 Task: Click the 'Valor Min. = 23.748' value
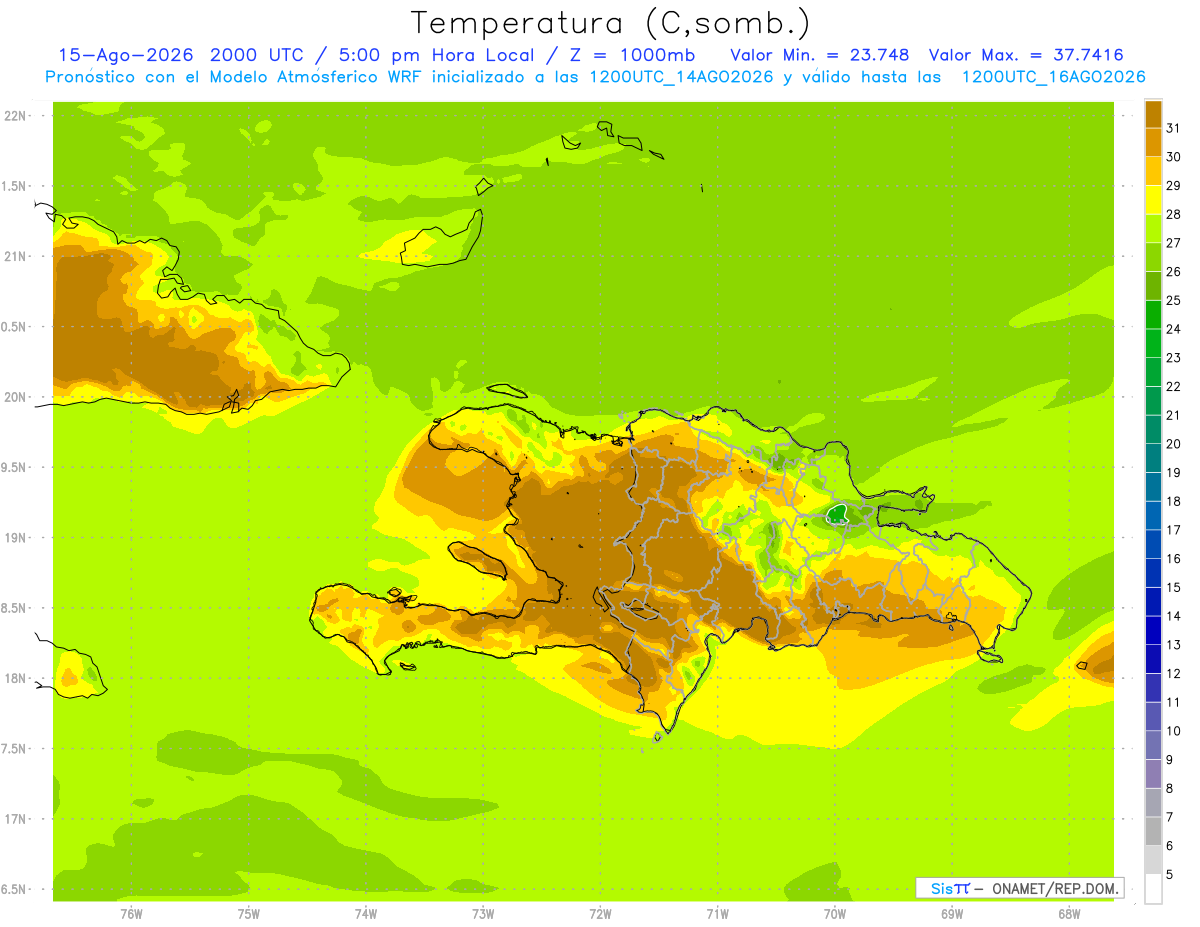(819, 55)
